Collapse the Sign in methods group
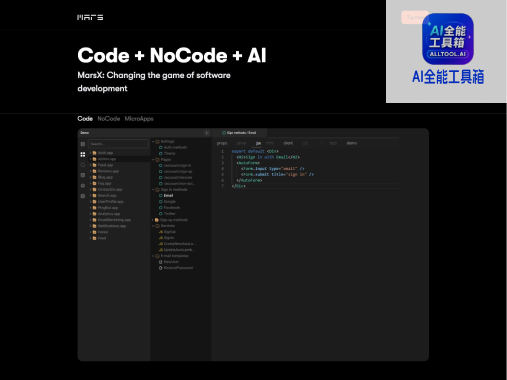The height and width of the screenshot is (380, 507). tap(153, 190)
